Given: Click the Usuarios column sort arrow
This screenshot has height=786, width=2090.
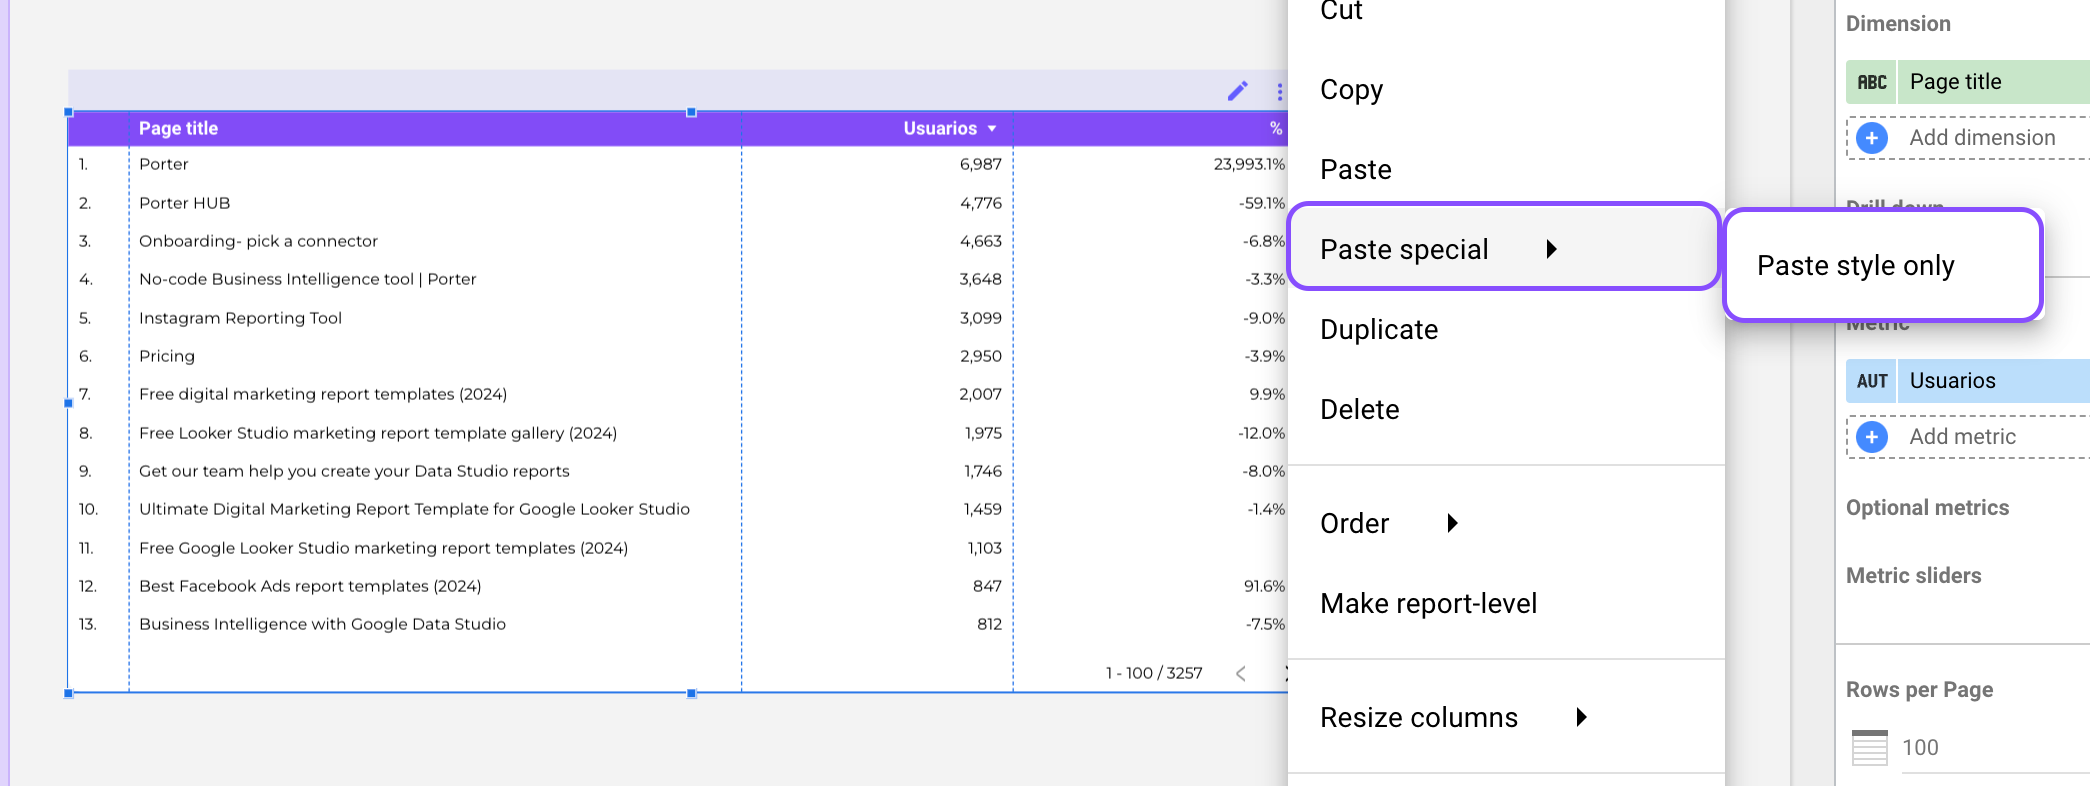Looking at the screenshot, I should click(992, 128).
